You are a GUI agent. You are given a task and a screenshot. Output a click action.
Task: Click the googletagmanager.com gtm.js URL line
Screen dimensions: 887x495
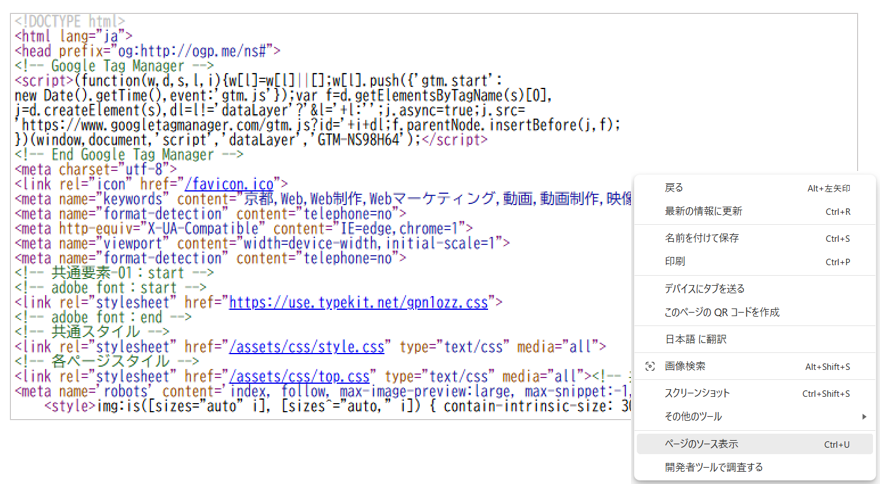tap(317, 125)
